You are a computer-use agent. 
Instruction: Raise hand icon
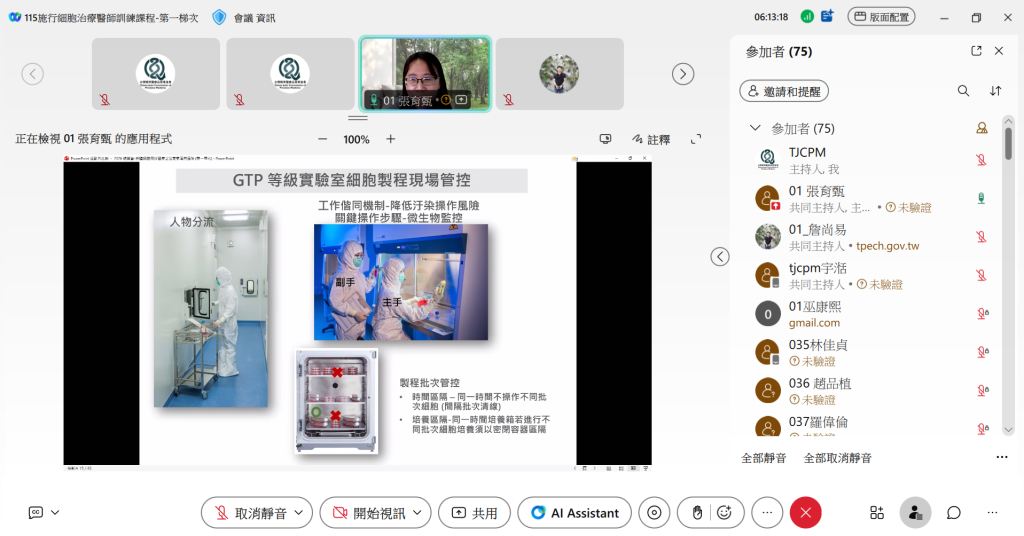pyautogui.click(x=697, y=513)
